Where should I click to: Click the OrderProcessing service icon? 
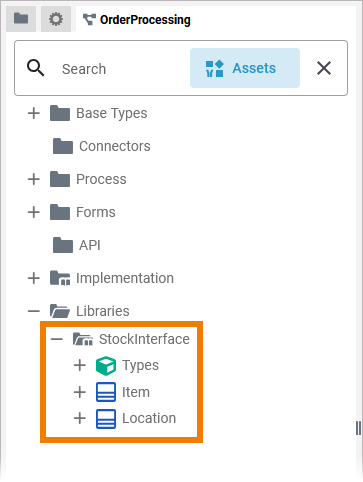tap(89, 20)
